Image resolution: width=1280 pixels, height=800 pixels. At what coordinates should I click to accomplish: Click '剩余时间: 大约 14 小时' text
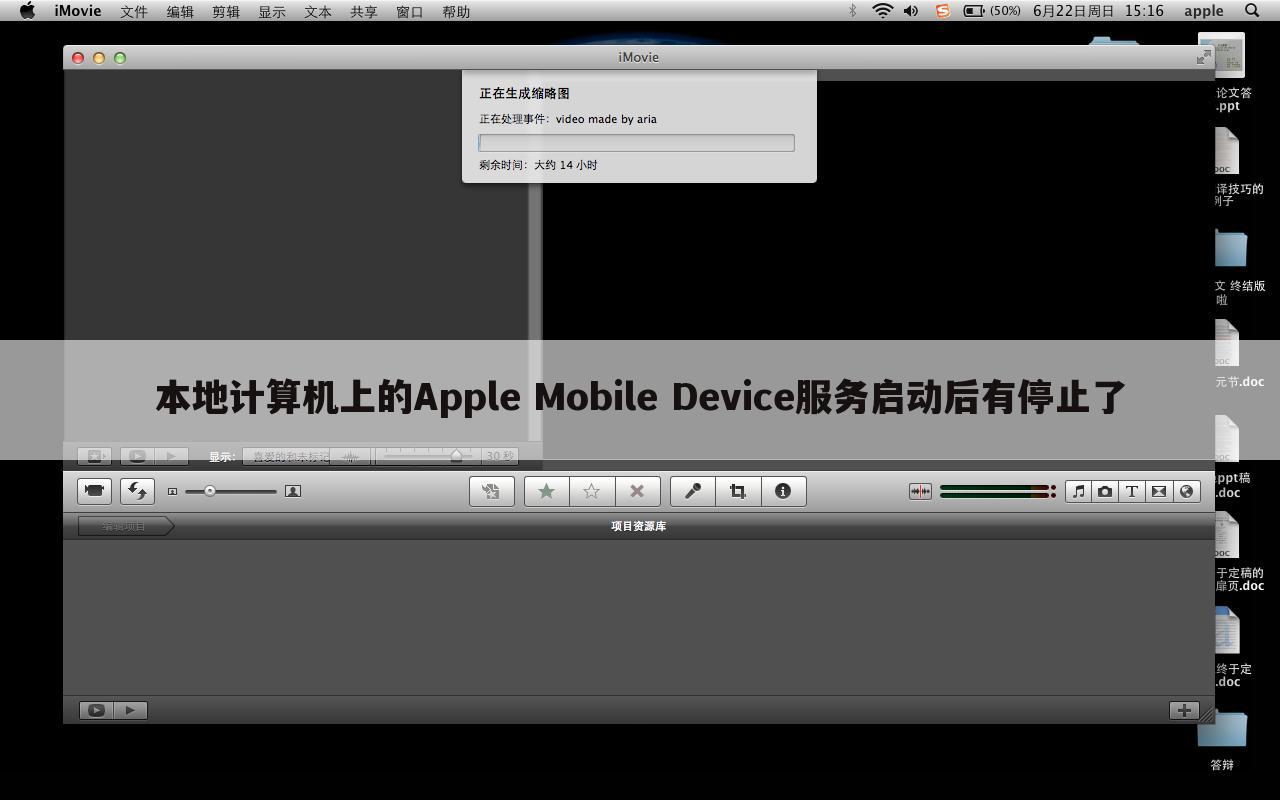point(538,165)
